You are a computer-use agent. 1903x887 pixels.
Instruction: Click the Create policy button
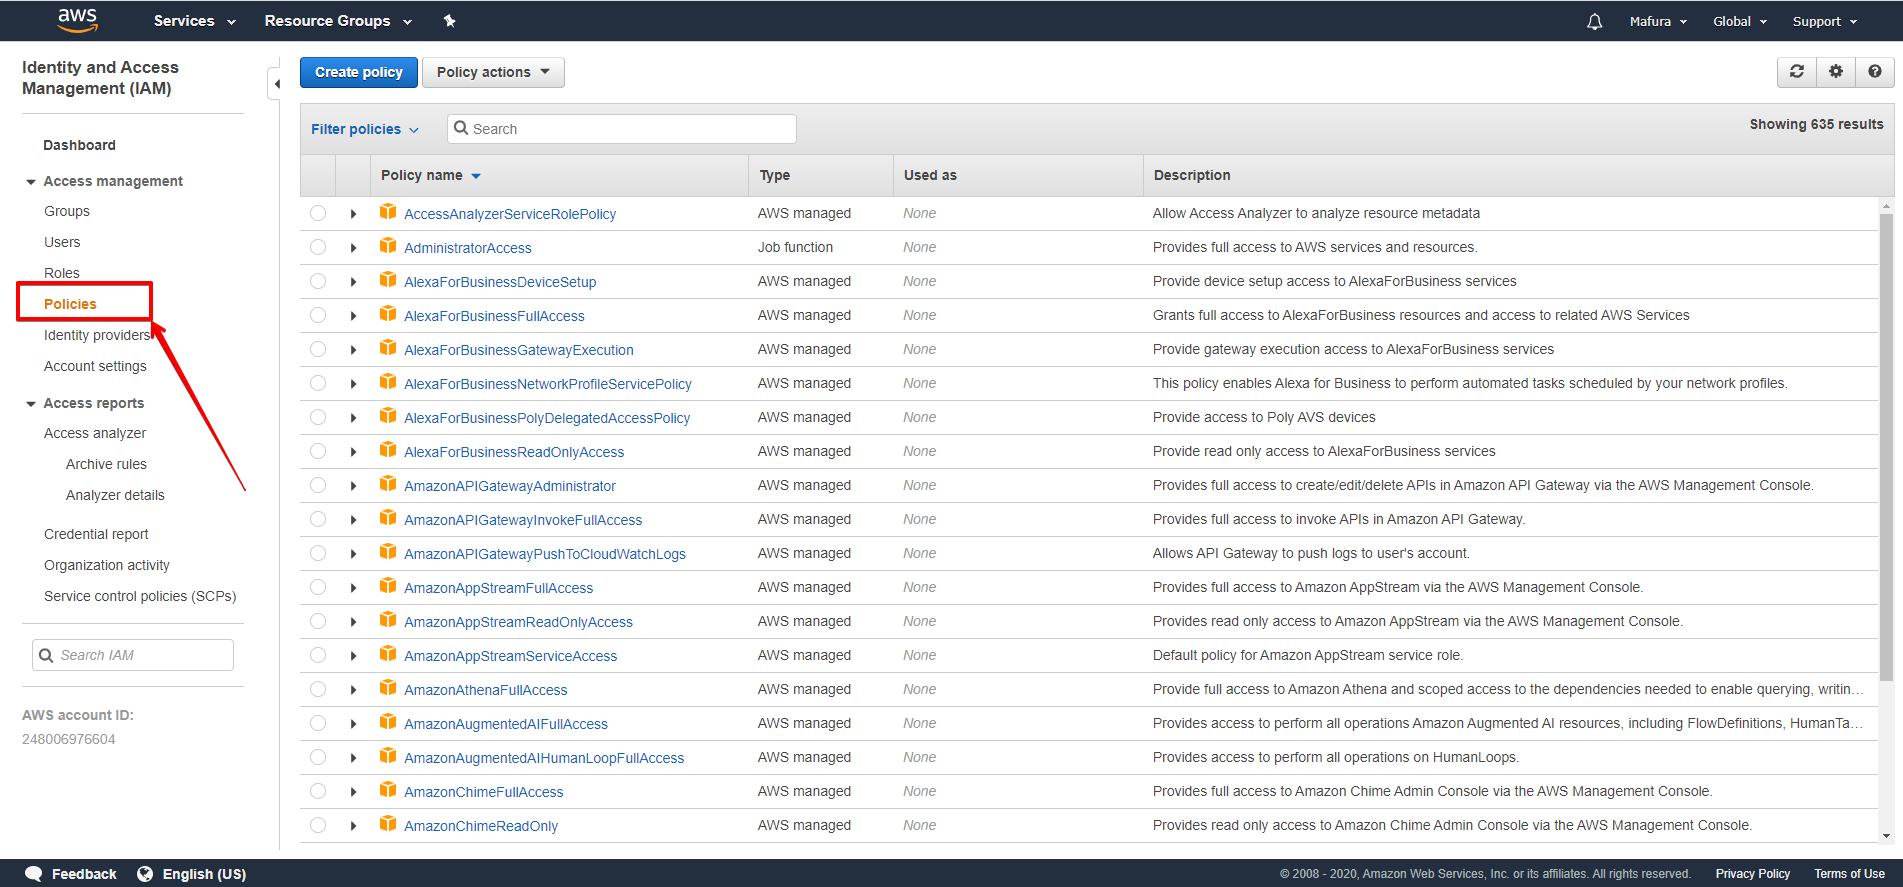point(359,72)
